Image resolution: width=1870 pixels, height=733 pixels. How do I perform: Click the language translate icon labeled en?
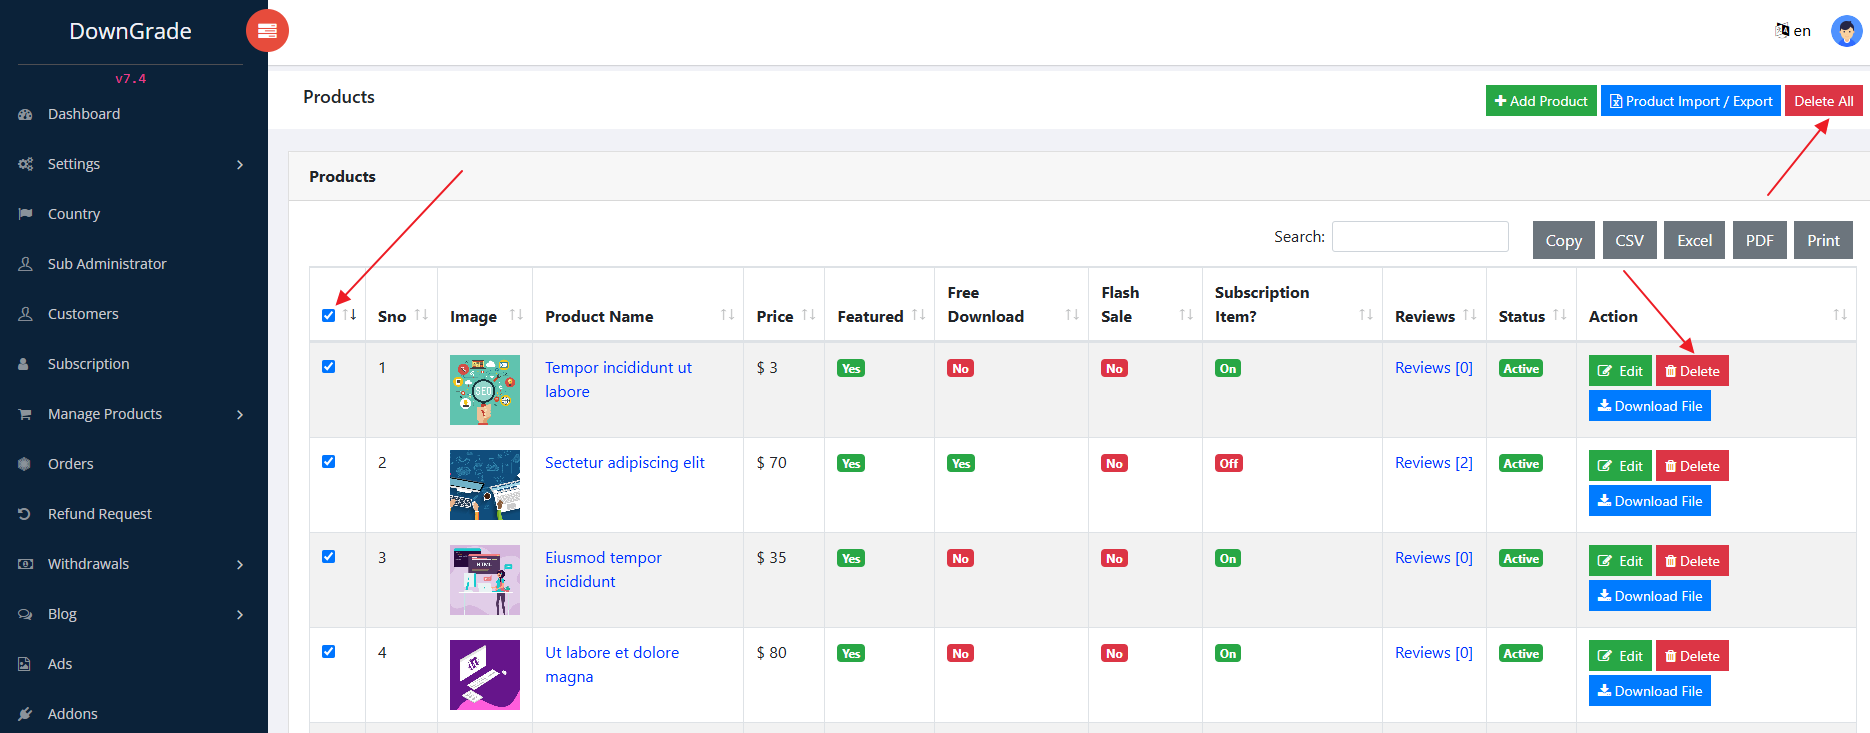(x=1782, y=30)
